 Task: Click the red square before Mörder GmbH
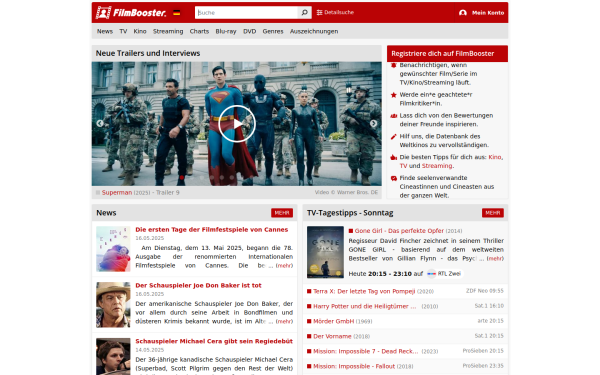point(309,321)
